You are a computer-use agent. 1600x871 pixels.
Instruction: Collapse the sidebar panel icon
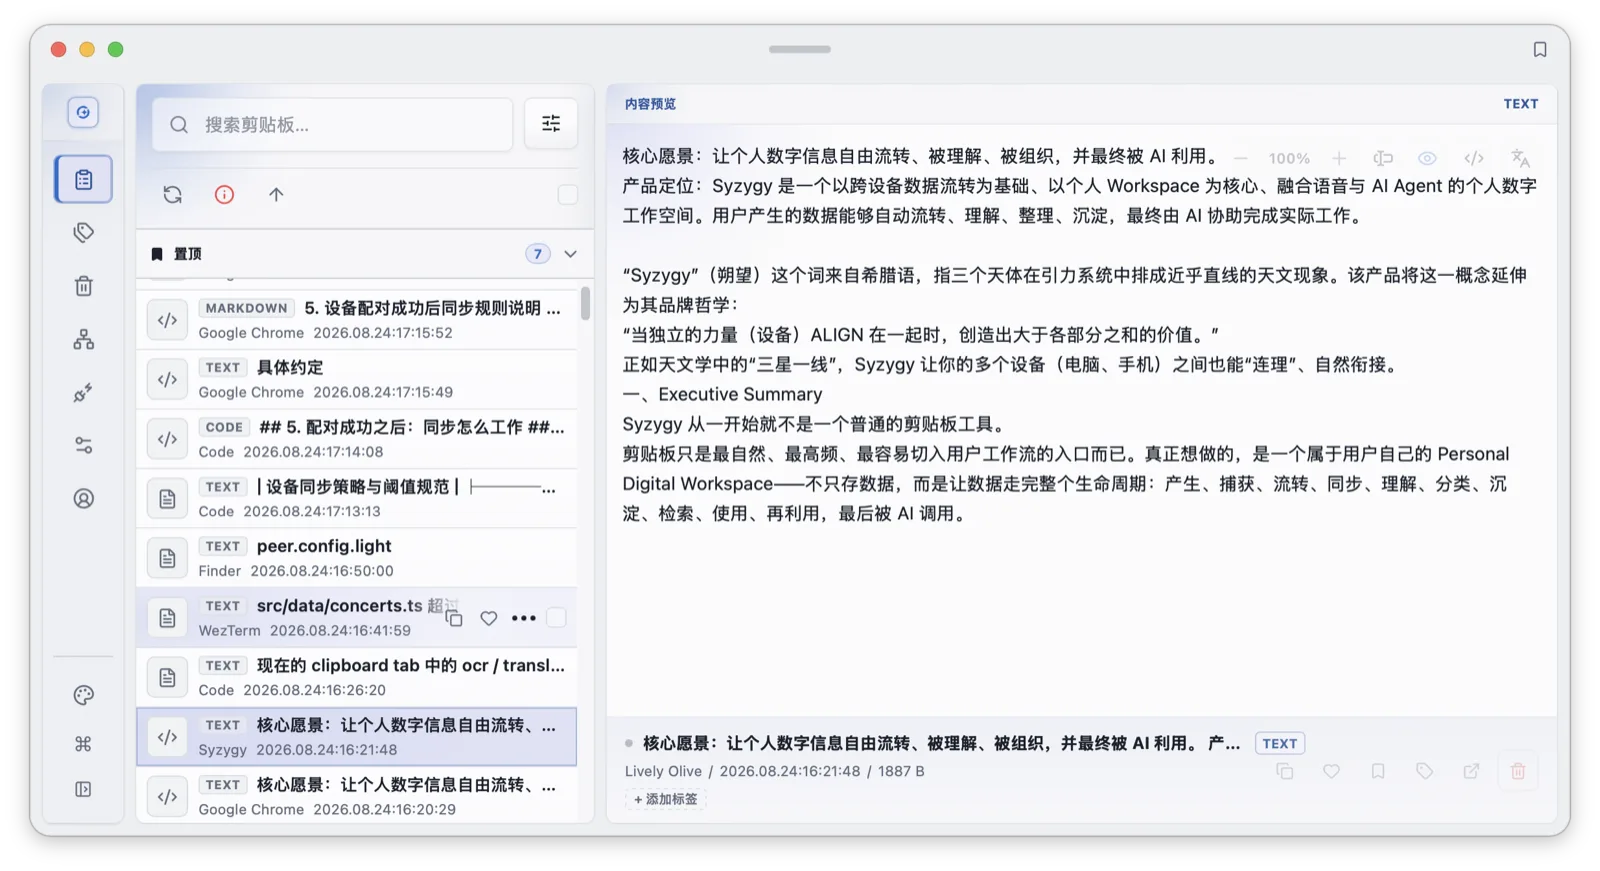pos(84,790)
